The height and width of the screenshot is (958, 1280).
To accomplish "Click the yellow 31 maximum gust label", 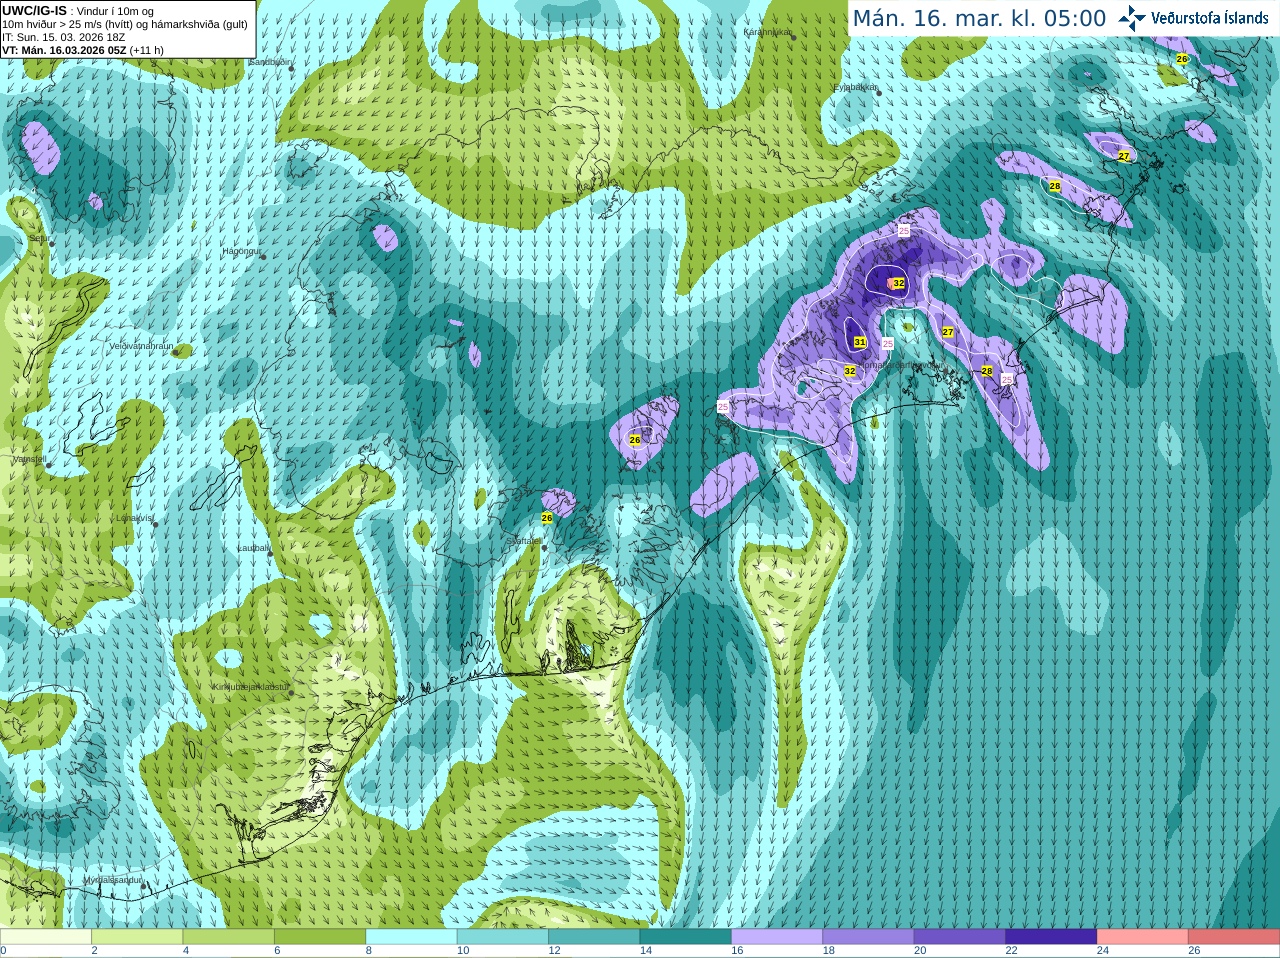I will (860, 342).
